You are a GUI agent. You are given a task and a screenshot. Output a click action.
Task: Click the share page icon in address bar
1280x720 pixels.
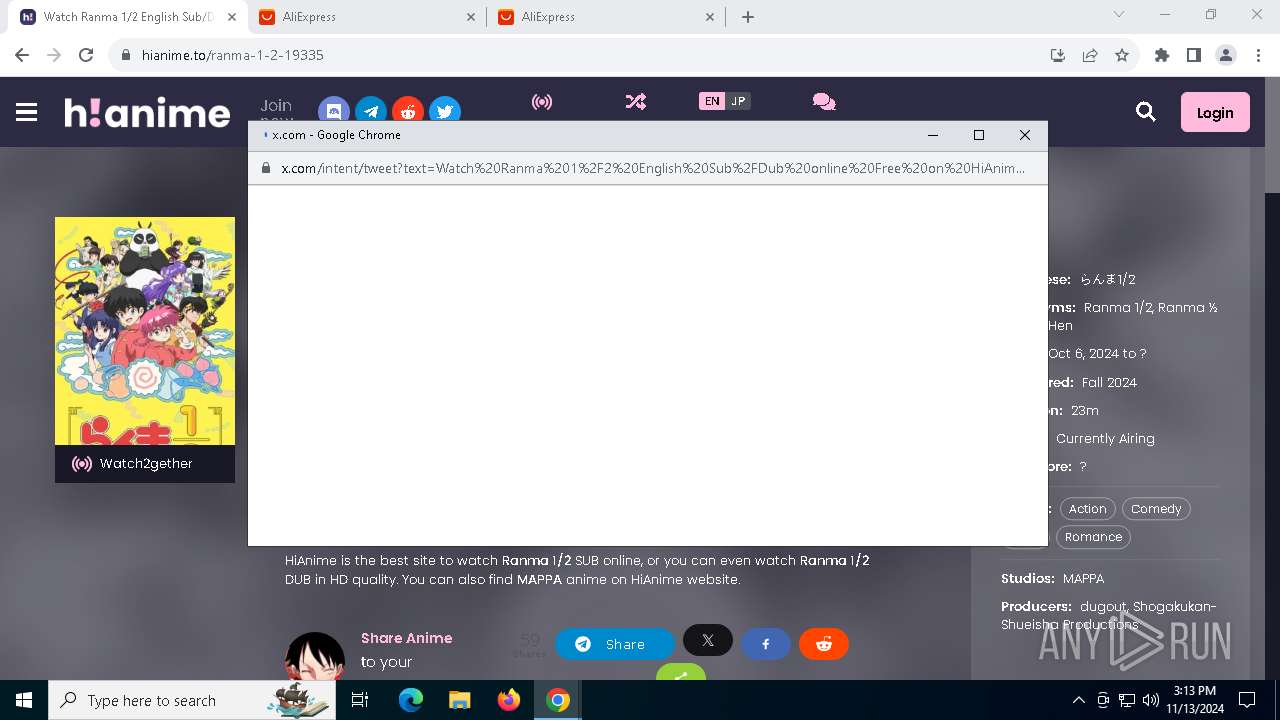click(x=1090, y=55)
